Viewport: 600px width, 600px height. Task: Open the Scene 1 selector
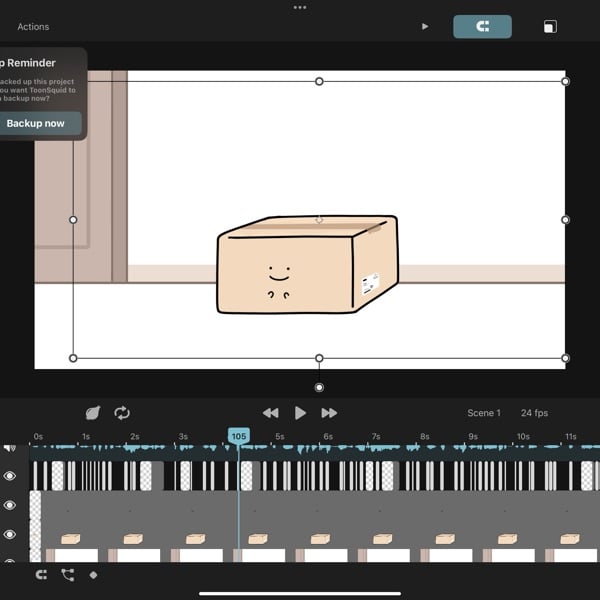point(484,413)
